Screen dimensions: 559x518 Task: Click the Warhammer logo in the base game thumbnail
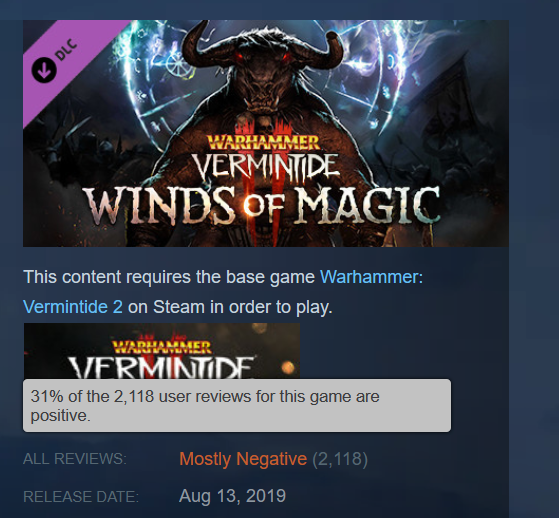coord(162,347)
